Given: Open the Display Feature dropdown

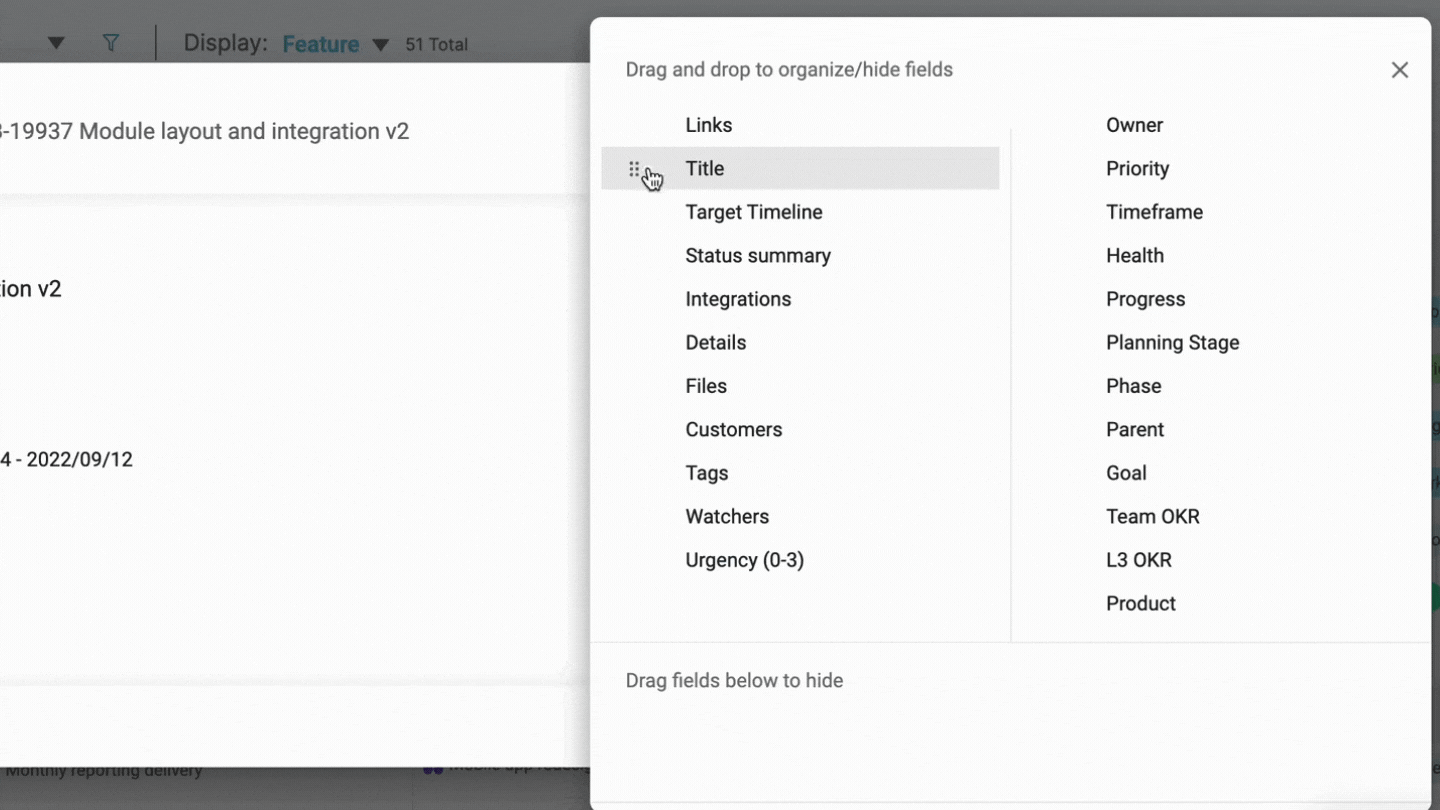Looking at the screenshot, I should point(320,44).
